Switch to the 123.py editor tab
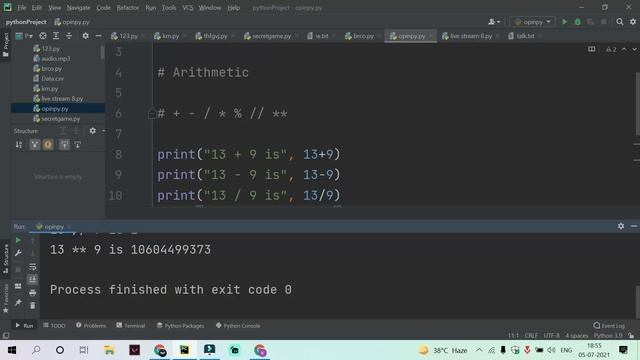 point(128,36)
